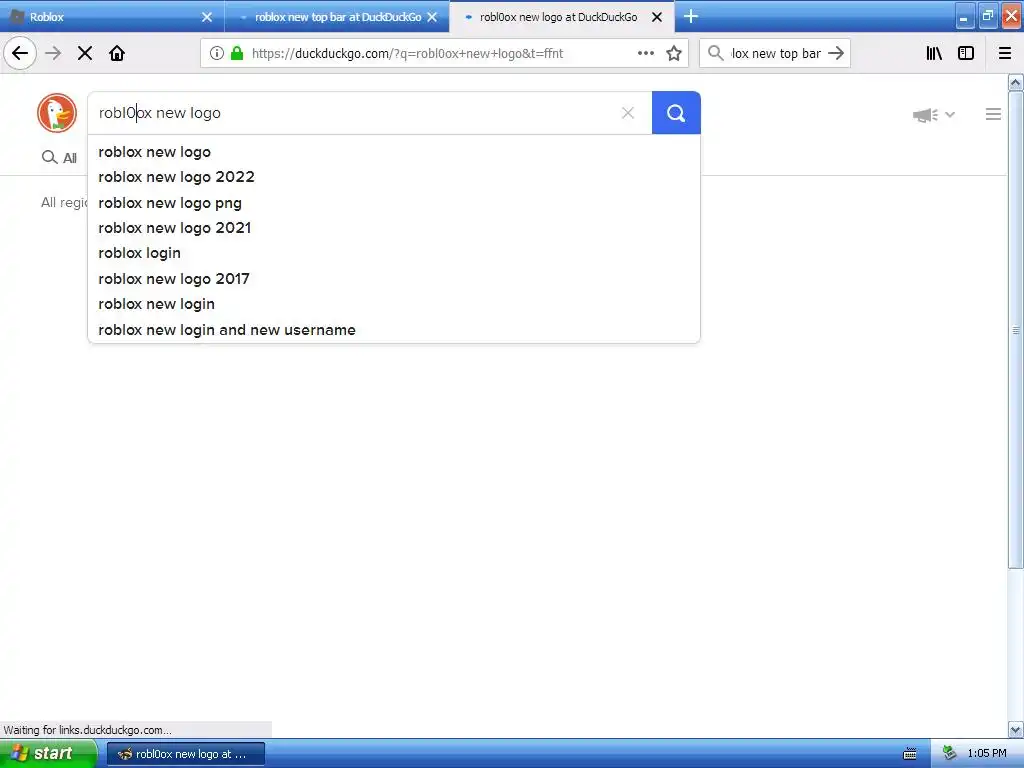
Task: Switch to the Roblox tab
Action: (112, 17)
